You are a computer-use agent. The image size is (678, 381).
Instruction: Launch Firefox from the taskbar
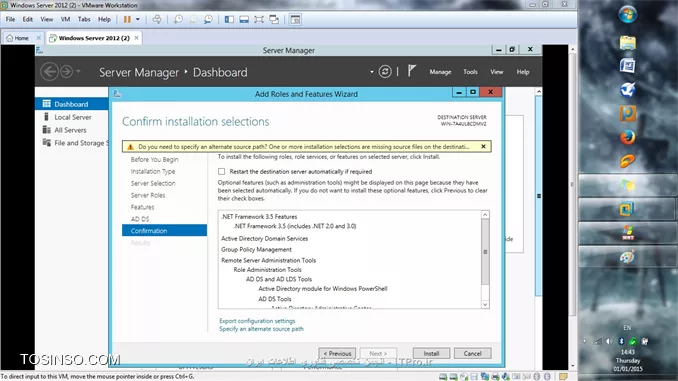click(x=627, y=138)
